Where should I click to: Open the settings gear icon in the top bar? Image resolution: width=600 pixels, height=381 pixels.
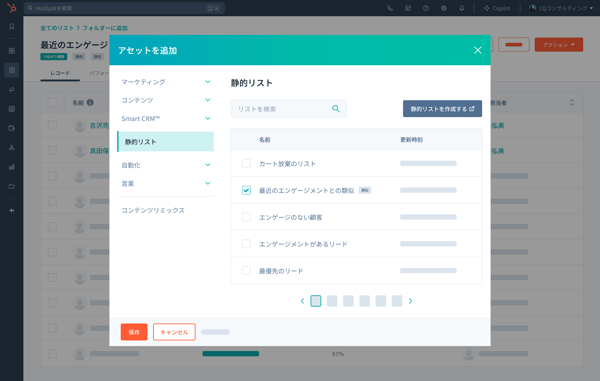point(444,8)
